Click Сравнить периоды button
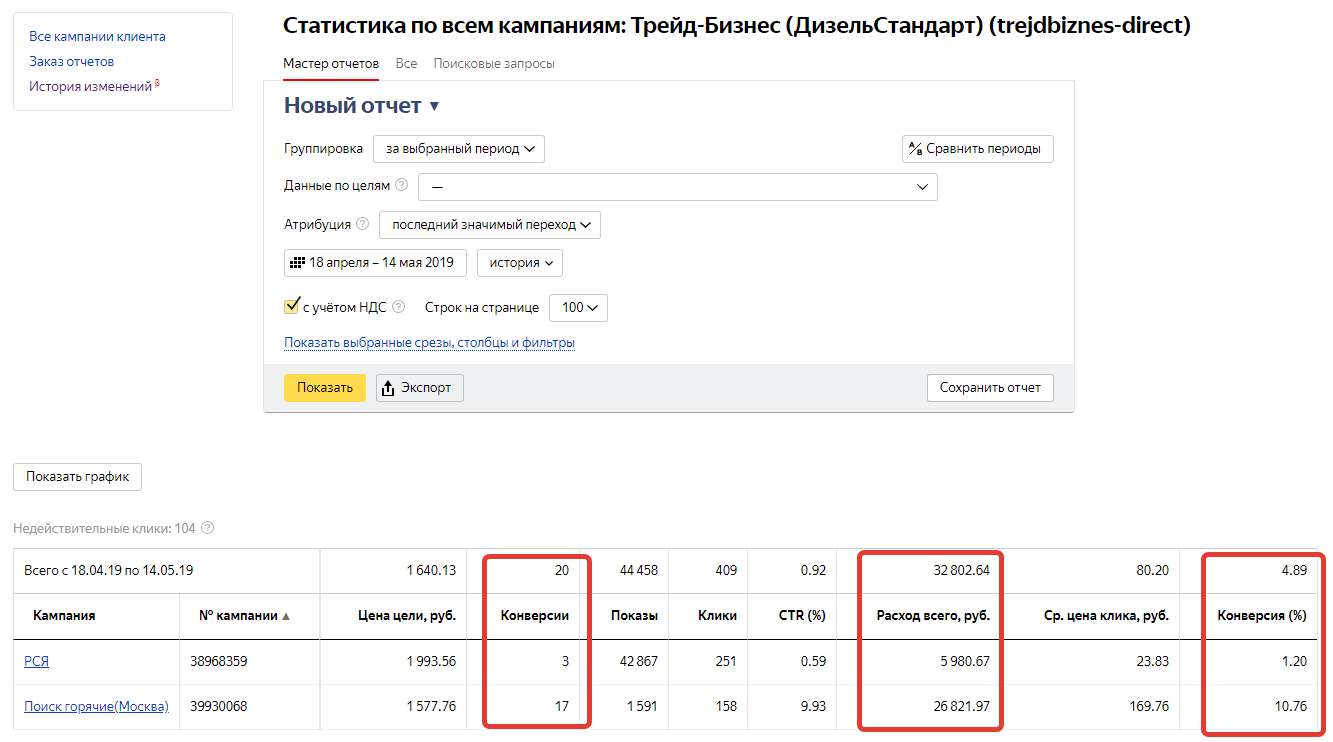 [978, 149]
